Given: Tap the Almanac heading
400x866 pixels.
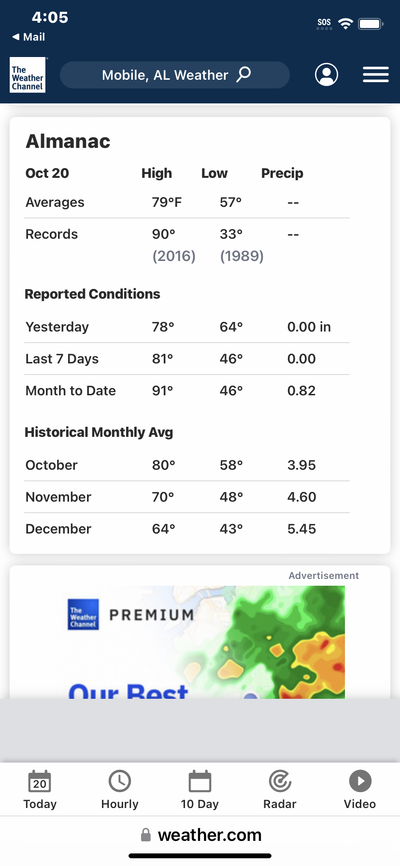Looking at the screenshot, I should (68, 141).
